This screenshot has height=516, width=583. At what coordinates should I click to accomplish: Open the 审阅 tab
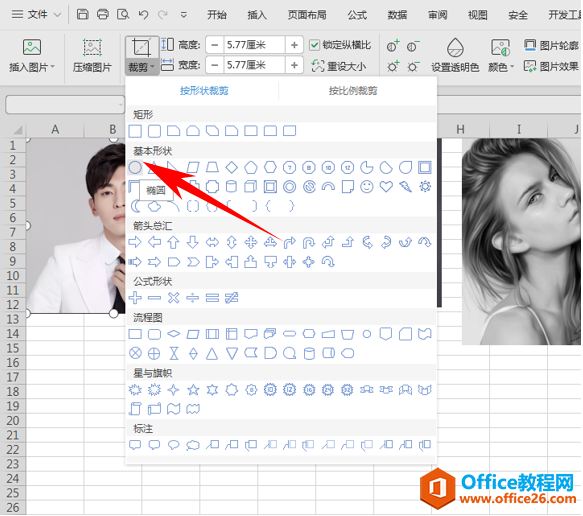[438, 15]
